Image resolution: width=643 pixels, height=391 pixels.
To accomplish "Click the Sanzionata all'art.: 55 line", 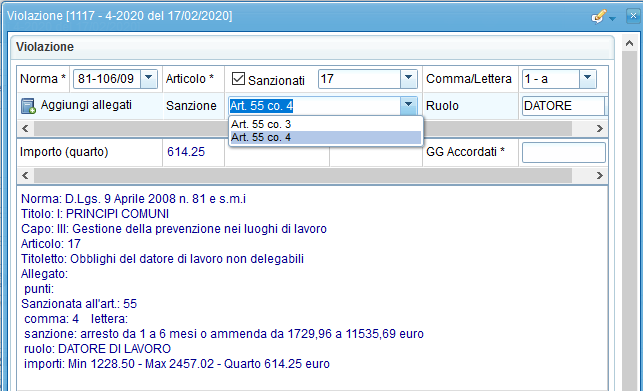I will click(79, 304).
